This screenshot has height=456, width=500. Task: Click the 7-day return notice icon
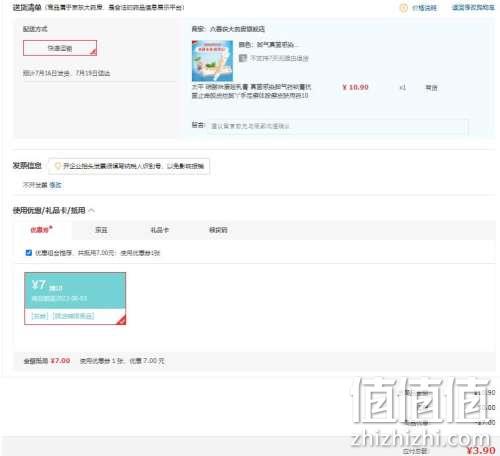click(x=243, y=58)
